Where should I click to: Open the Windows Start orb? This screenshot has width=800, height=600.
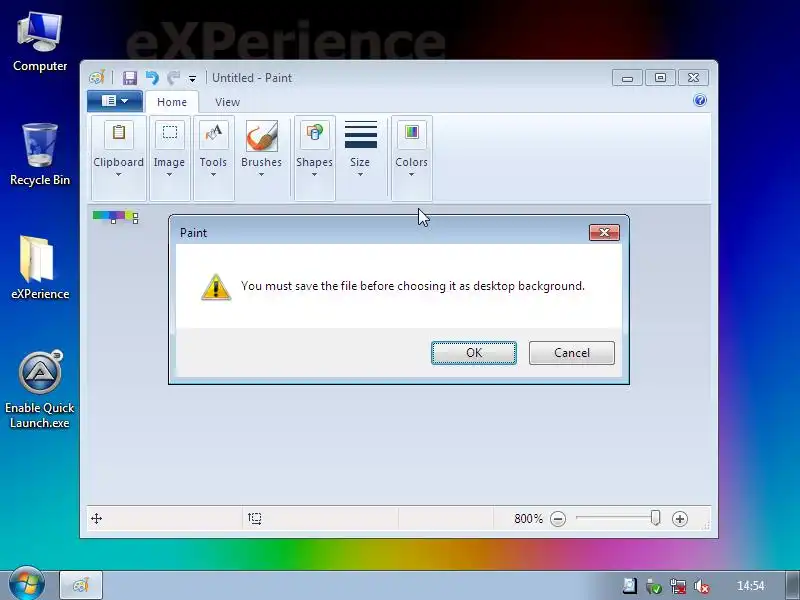point(27,584)
